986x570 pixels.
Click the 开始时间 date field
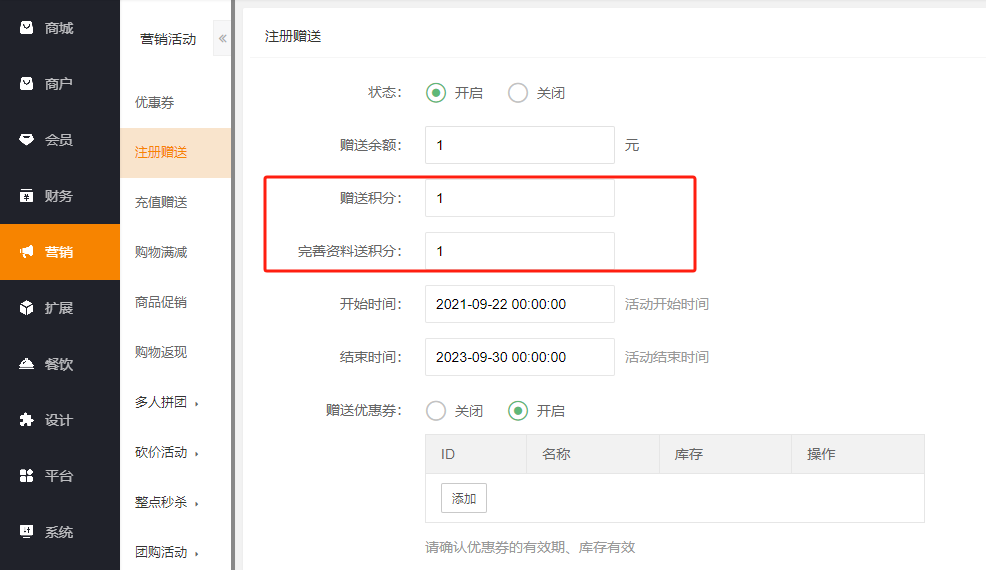coord(519,304)
